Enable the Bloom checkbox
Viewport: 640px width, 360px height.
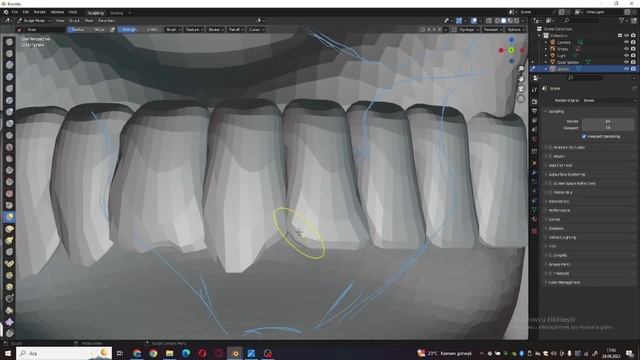(x=550, y=156)
